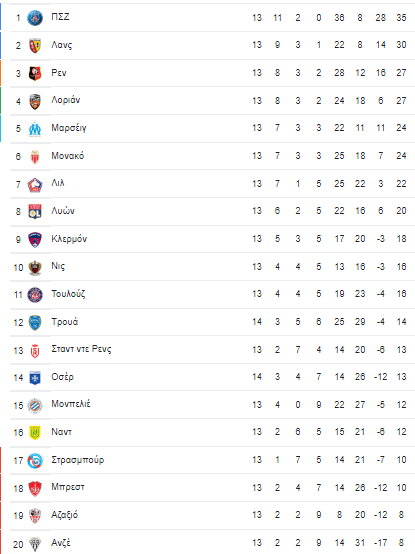Open the Λανς team logo
Image resolution: width=415 pixels, height=554 pixels.
(35, 46)
